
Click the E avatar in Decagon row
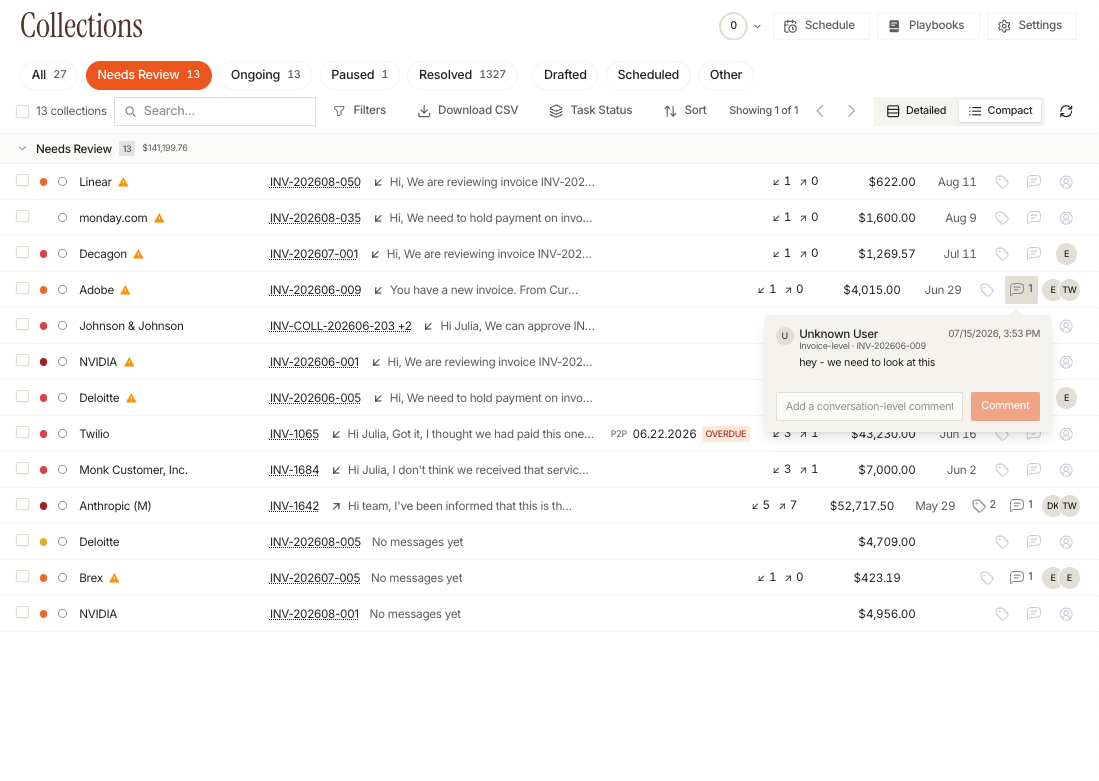point(1065,254)
